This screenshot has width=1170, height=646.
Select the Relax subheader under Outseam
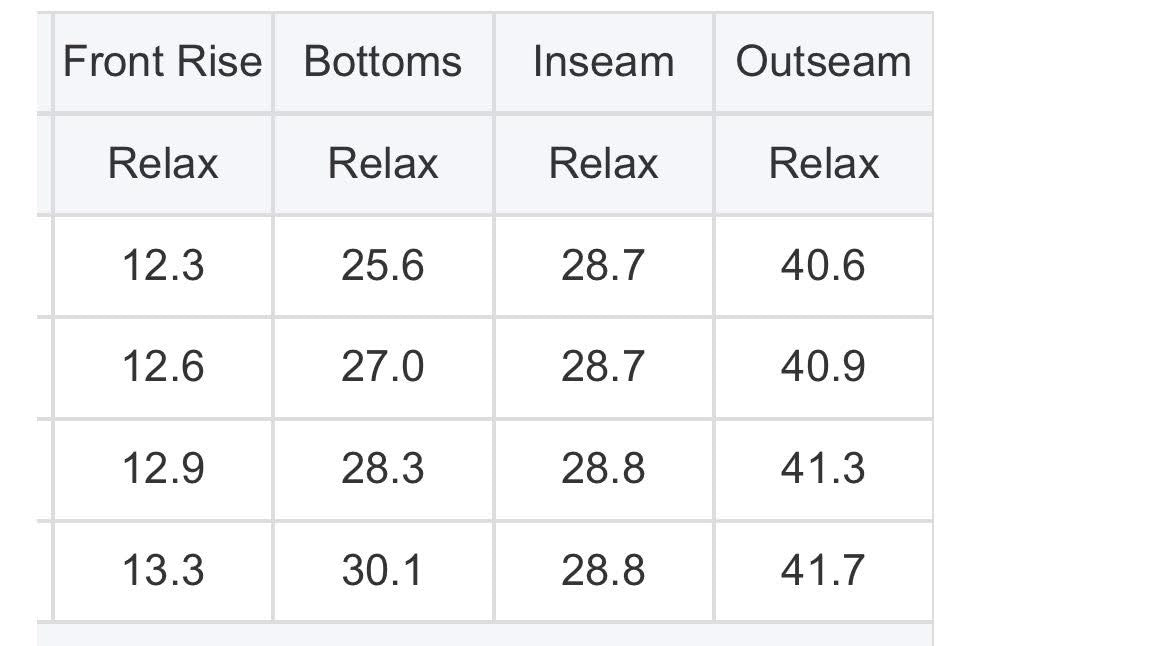click(823, 164)
